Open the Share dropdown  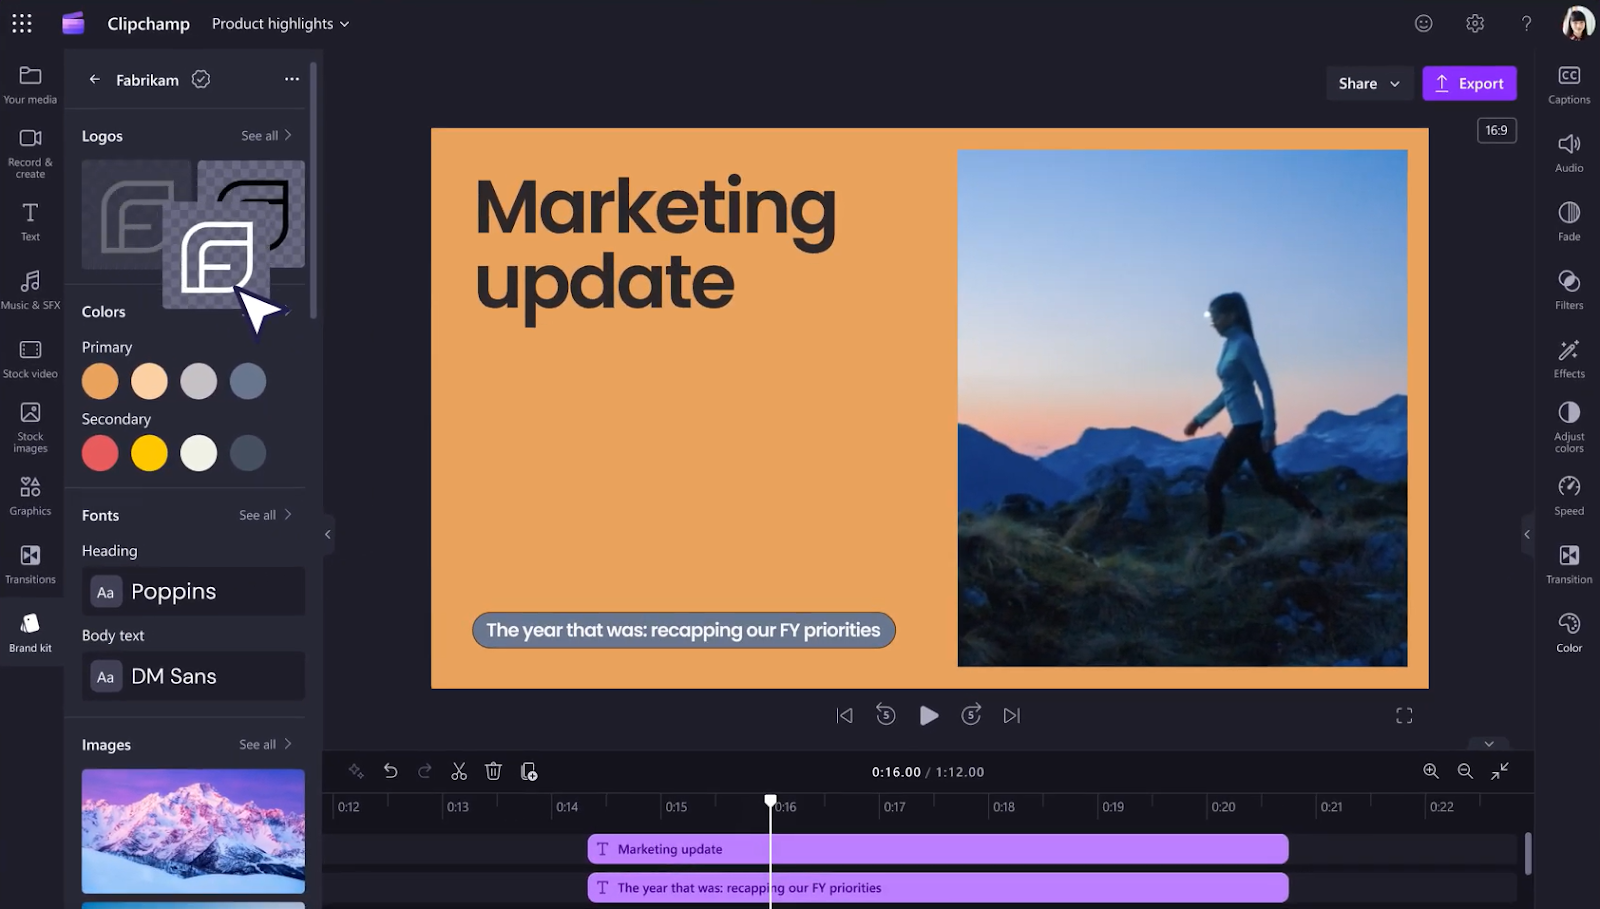click(x=1368, y=84)
